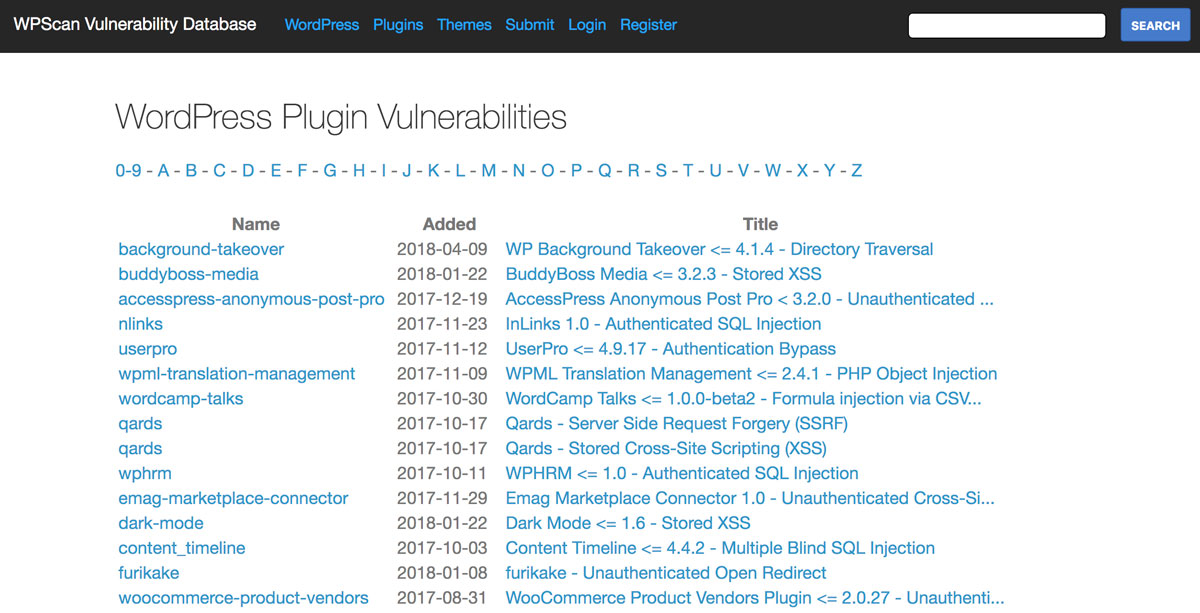Open the emag-marketplace-connector plugin link
Image resolution: width=1200 pixels, height=613 pixels.
(x=233, y=498)
